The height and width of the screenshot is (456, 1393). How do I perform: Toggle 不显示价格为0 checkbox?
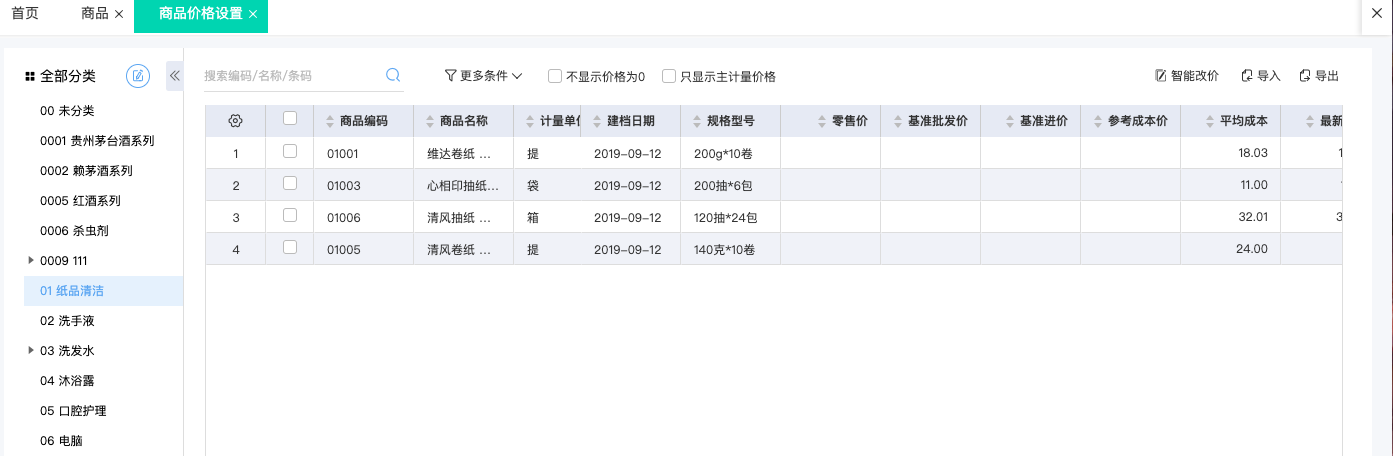(x=554, y=76)
